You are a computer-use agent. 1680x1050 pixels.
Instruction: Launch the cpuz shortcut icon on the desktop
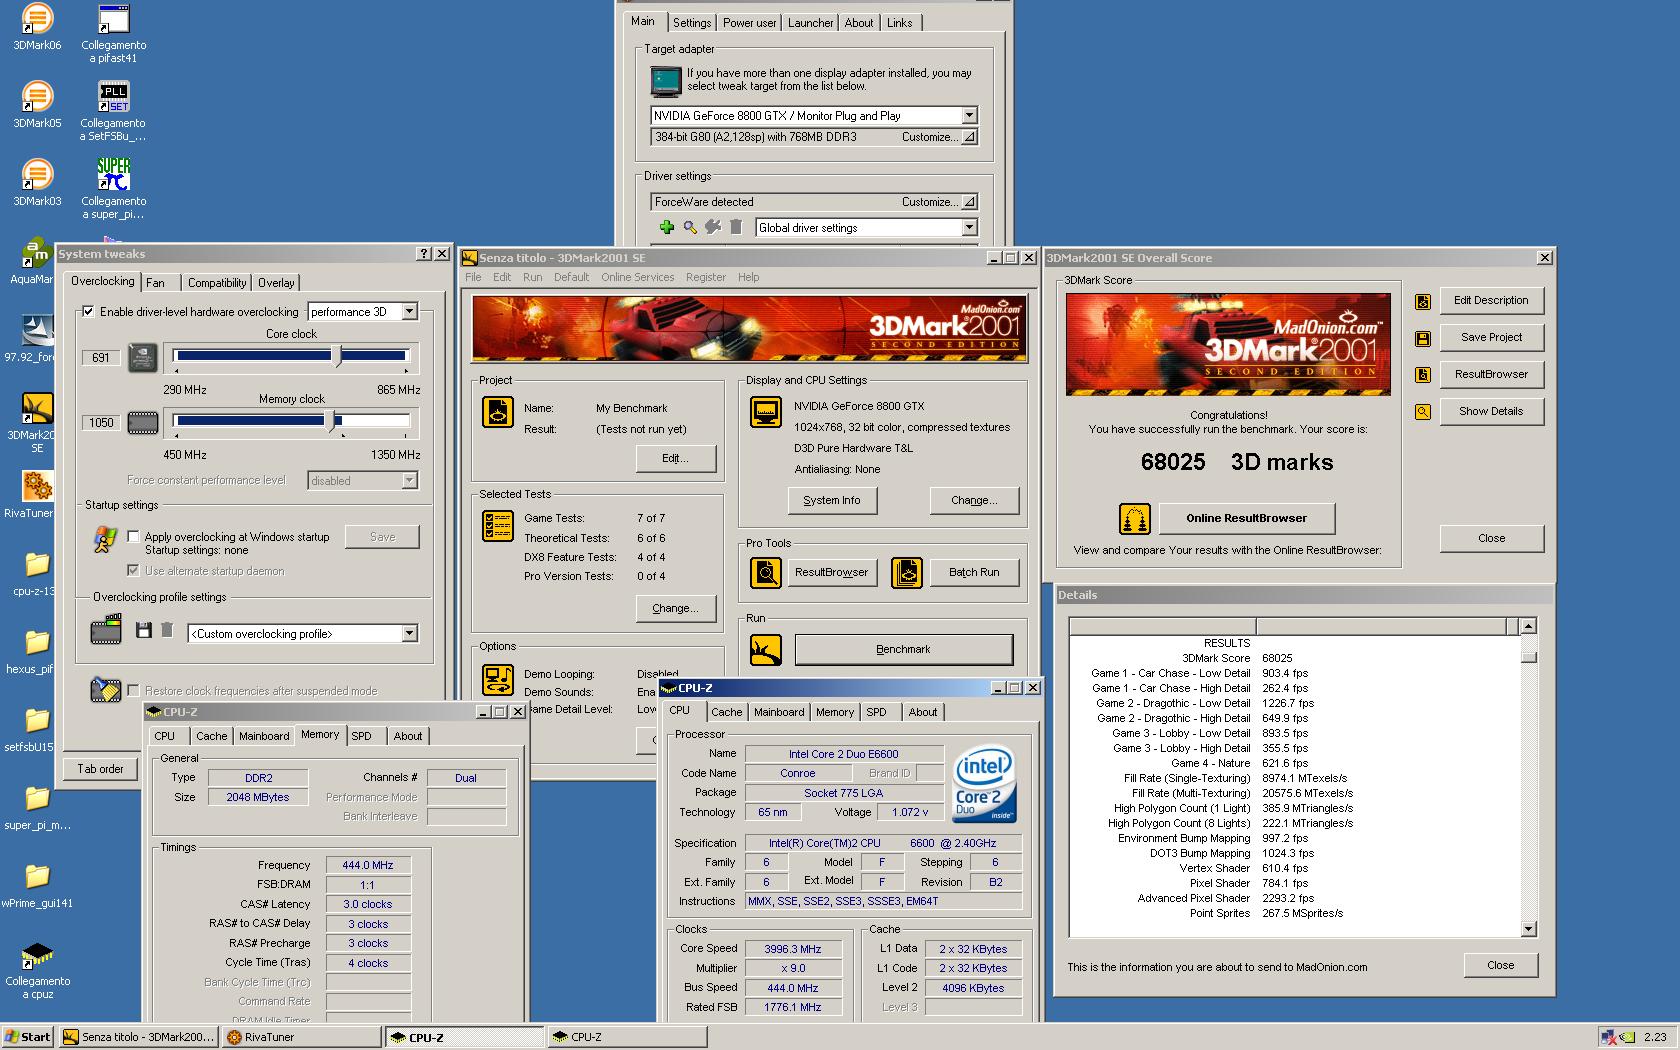[x=37, y=955]
